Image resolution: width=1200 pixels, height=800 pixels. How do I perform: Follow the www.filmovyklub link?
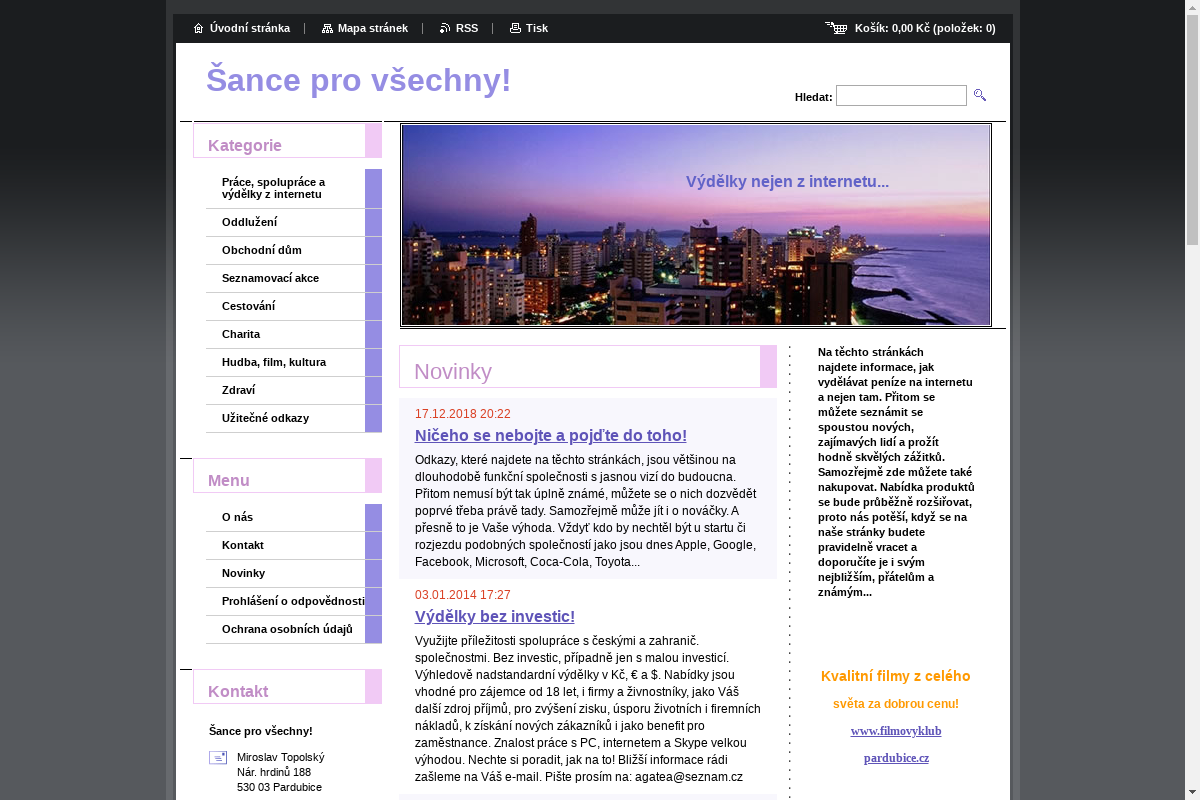click(895, 731)
